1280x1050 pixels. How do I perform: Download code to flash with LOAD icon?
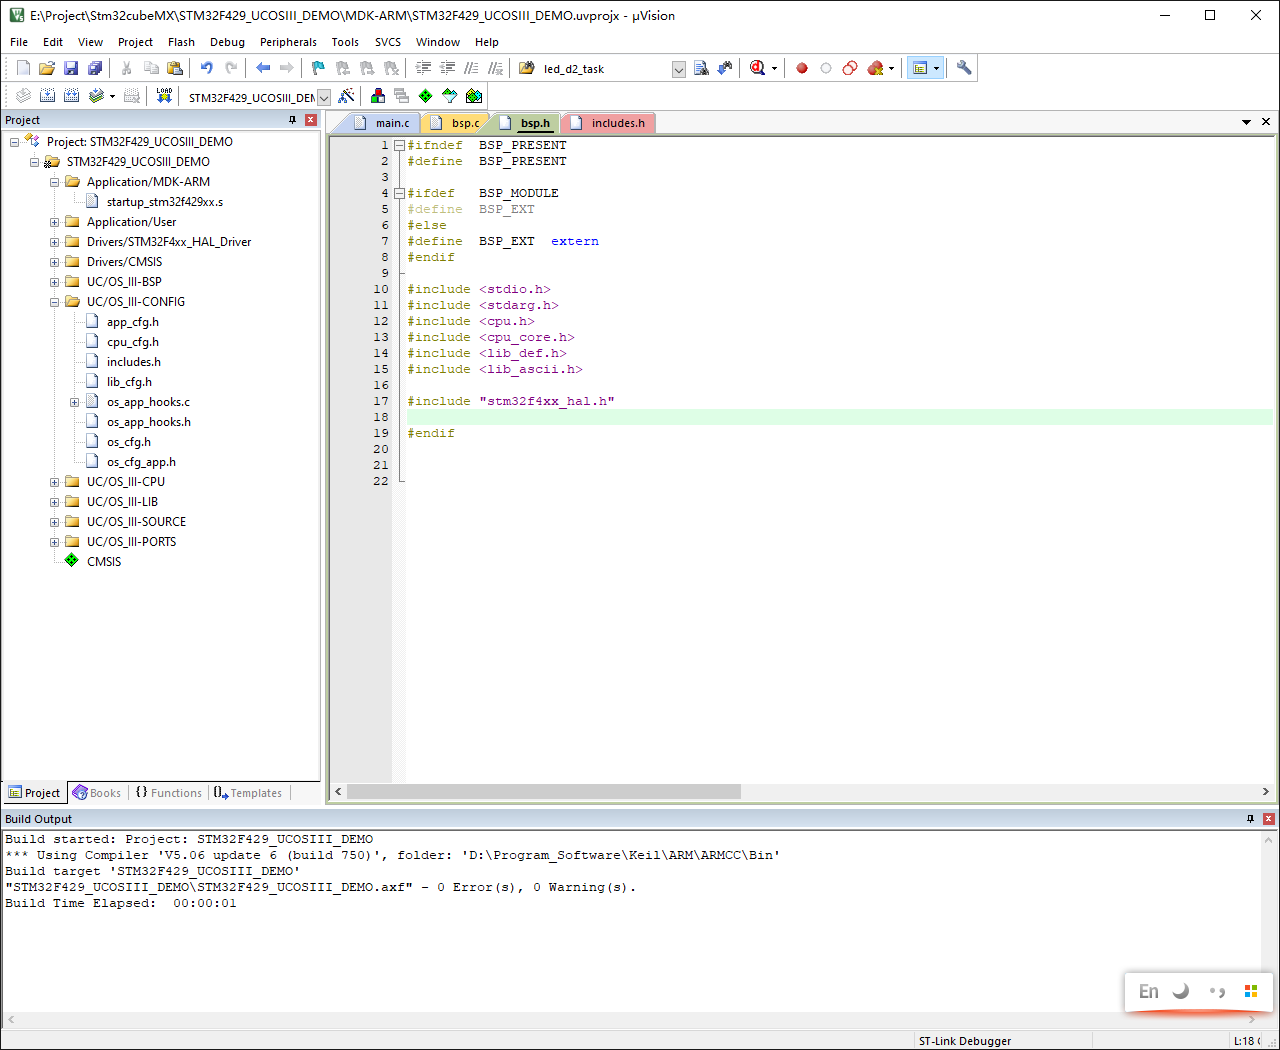click(x=164, y=96)
